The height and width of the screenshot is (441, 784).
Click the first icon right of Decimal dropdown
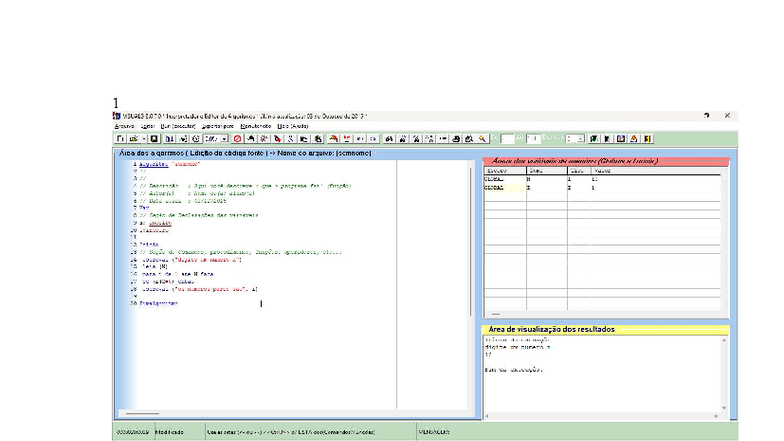click(x=594, y=138)
